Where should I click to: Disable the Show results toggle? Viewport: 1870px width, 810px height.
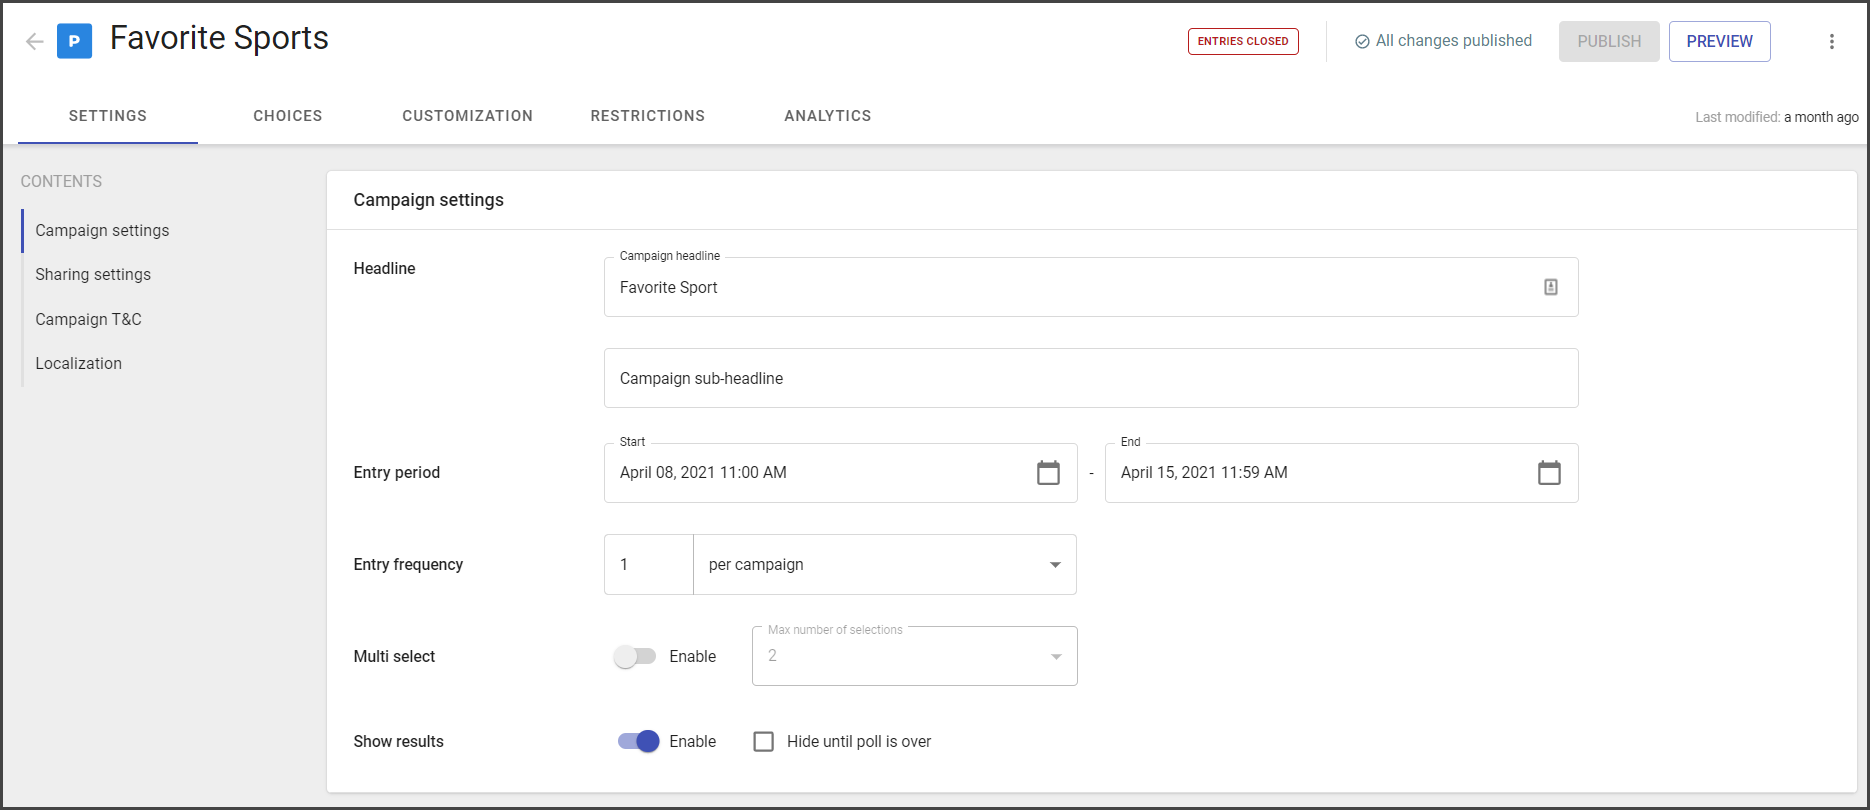[638, 741]
